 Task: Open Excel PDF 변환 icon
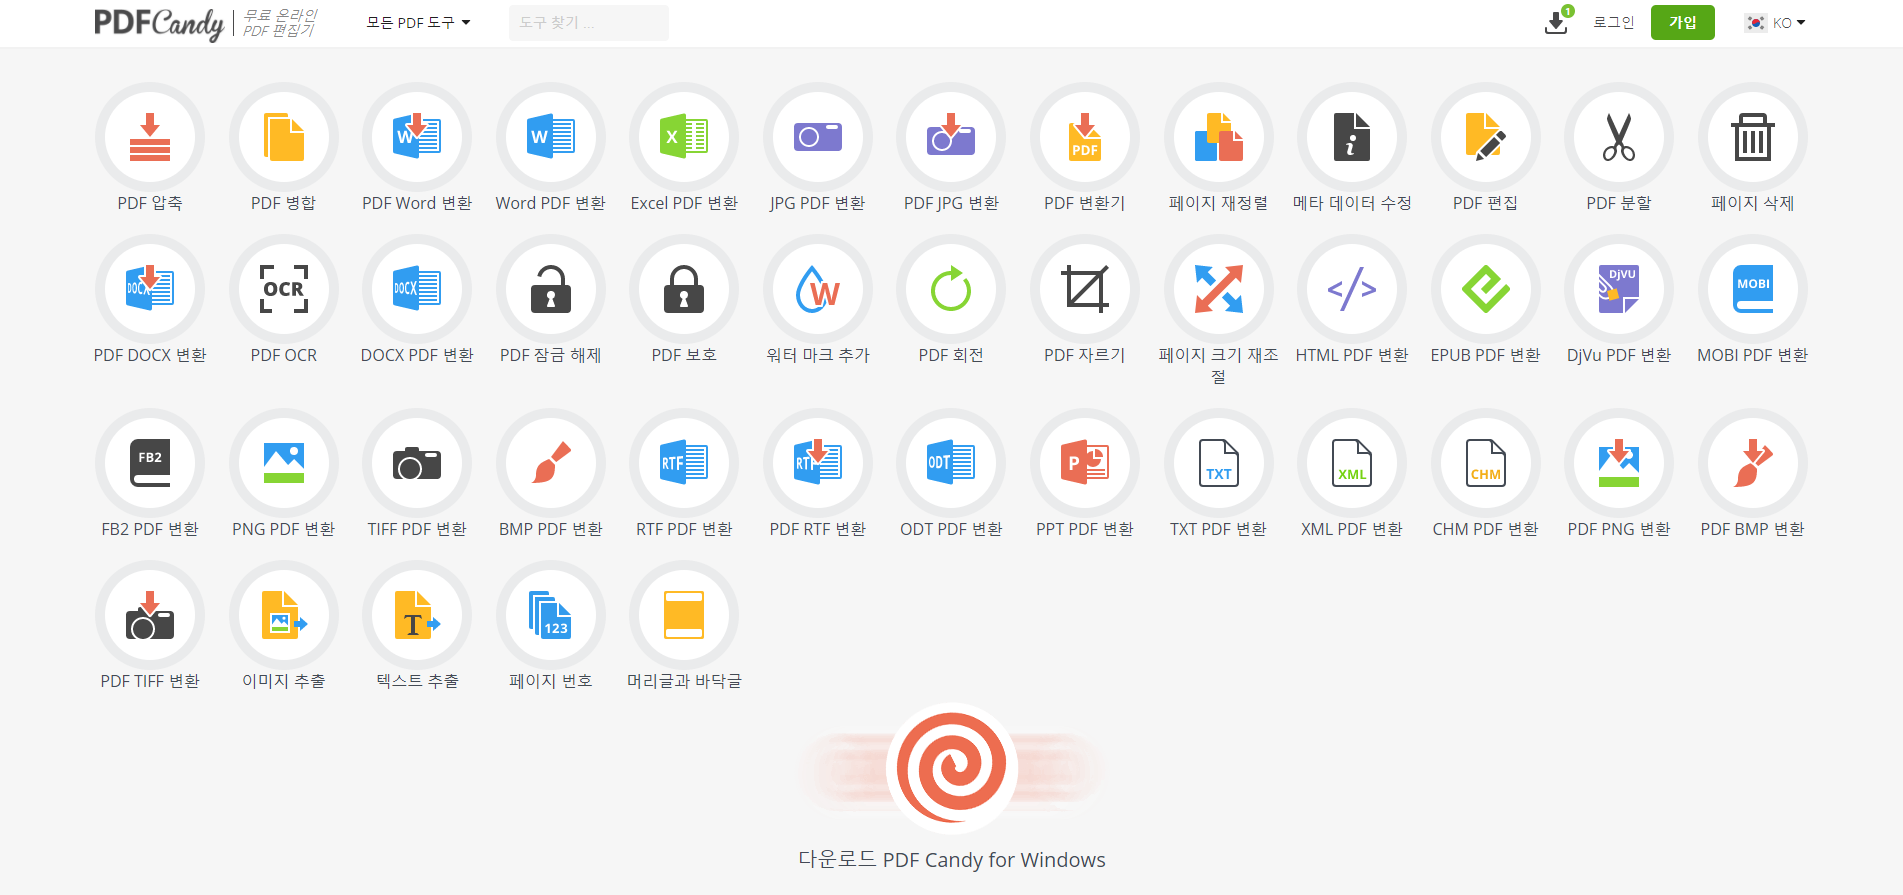684,137
